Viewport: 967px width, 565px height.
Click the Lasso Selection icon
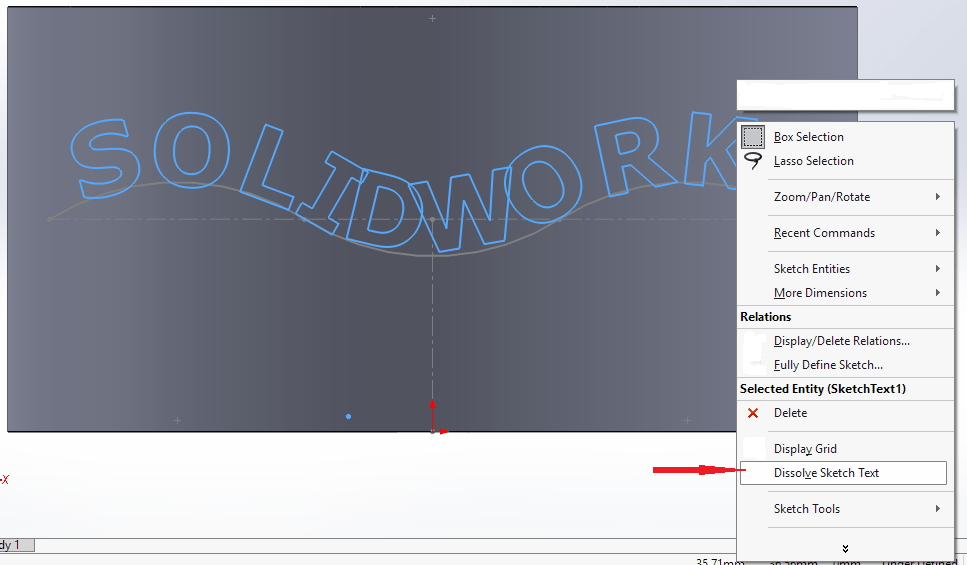pos(752,161)
